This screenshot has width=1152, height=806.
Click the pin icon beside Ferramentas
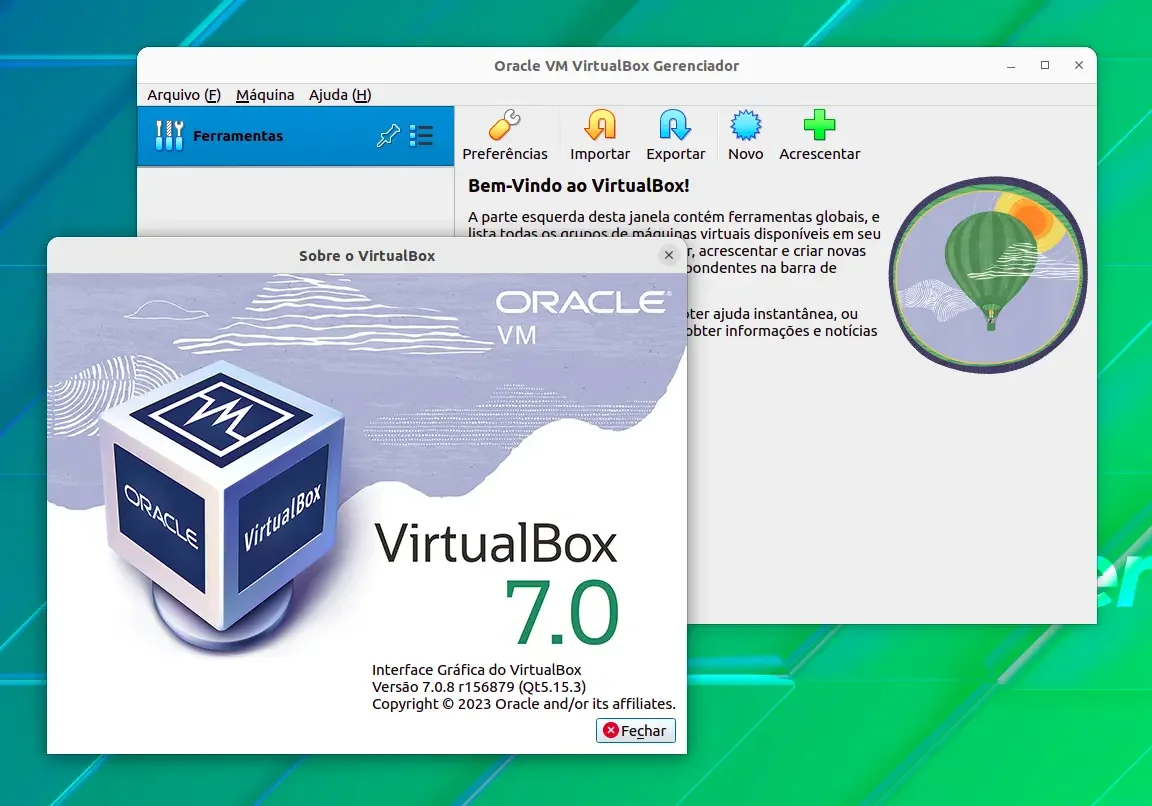pos(389,135)
